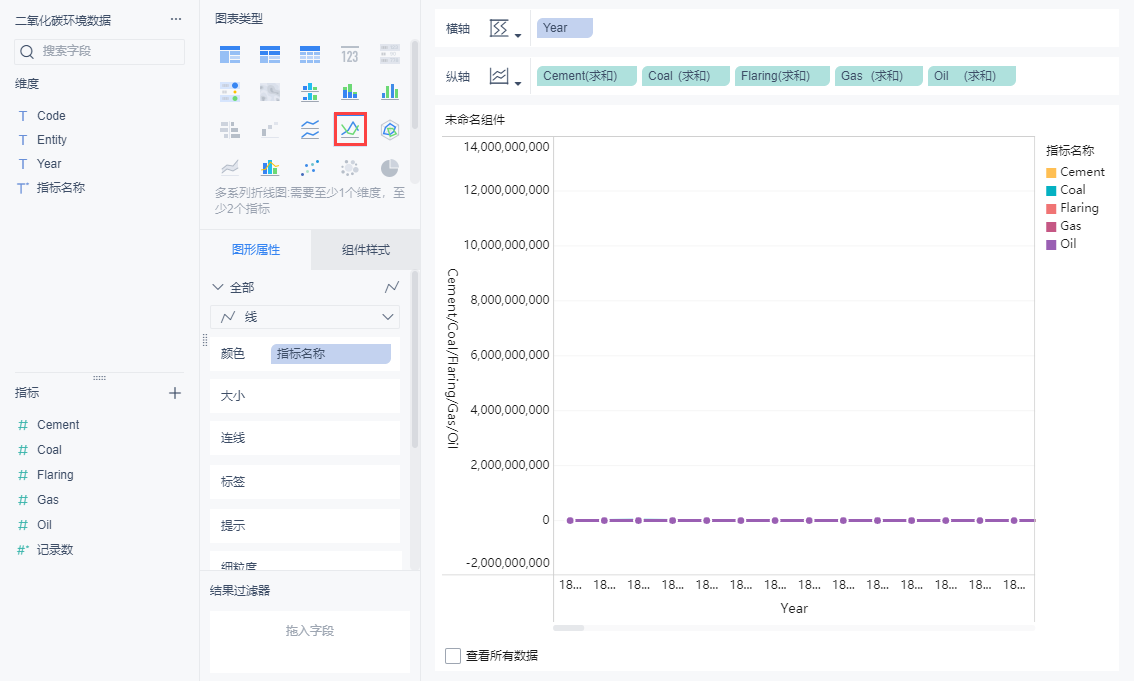Screen dimensions: 1134x681
Task: Switch to the 组件样式 tab
Action: pyautogui.click(x=365, y=249)
